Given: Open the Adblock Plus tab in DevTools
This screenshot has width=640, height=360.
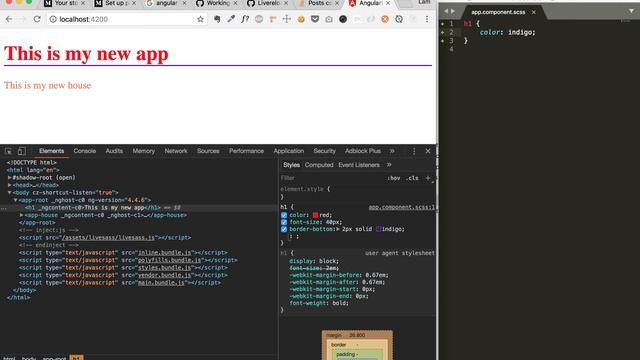Looking at the screenshot, I should (363, 151).
